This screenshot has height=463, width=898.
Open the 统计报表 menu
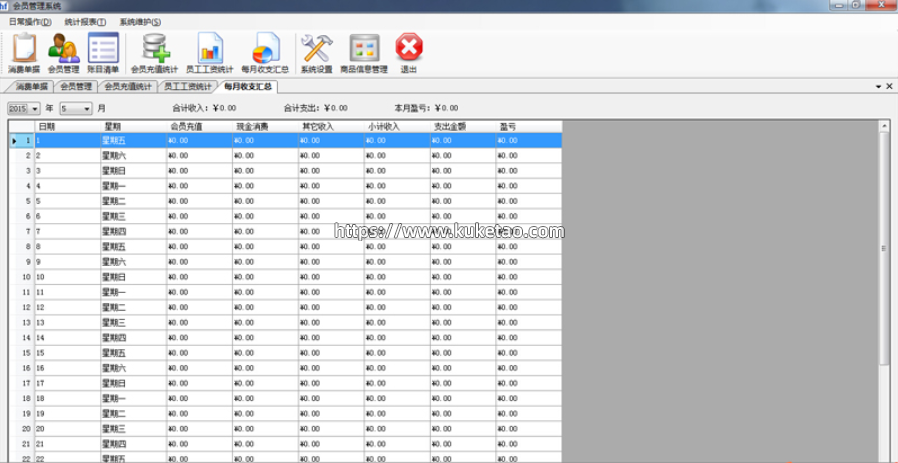85,21
